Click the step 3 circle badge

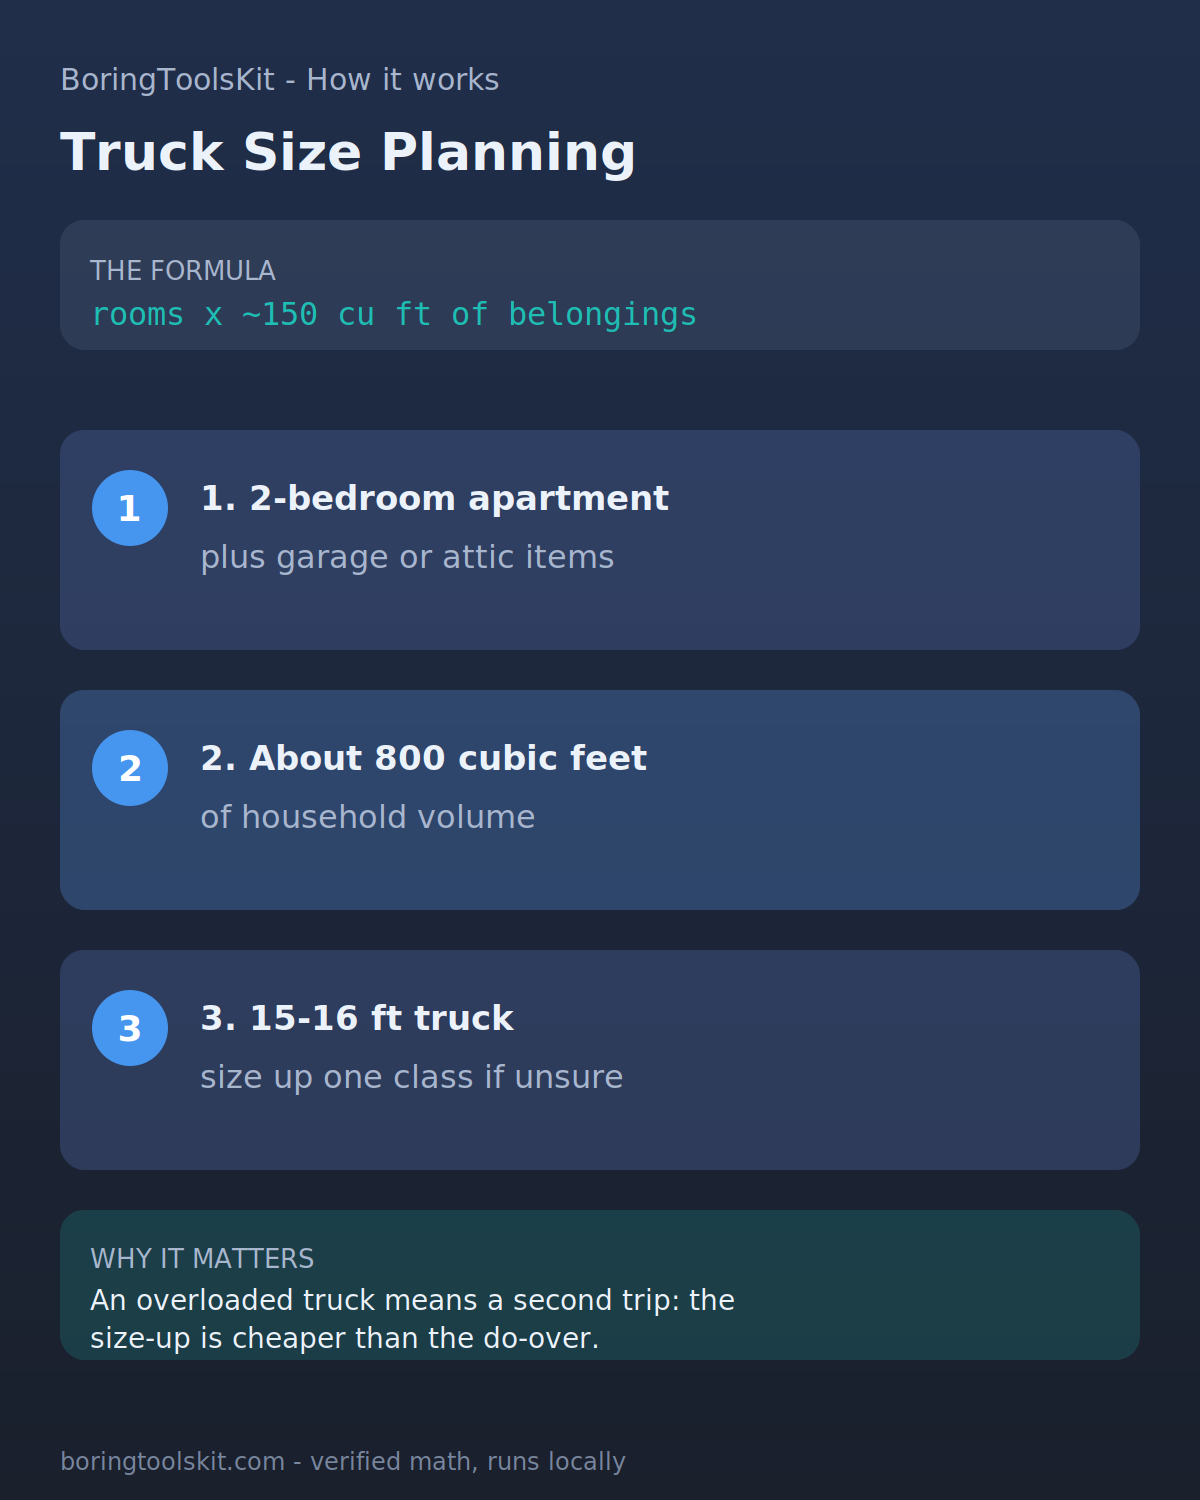pyautogui.click(x=130, y=1028)
